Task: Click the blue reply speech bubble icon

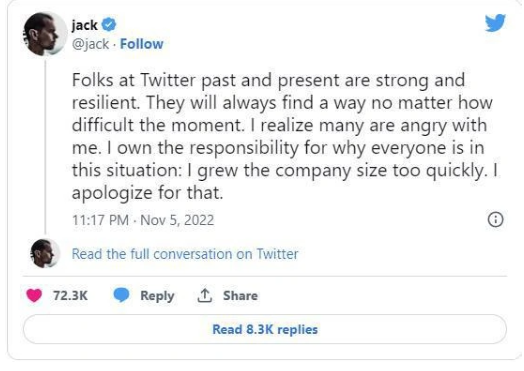Action: click(x=121, y=295)
